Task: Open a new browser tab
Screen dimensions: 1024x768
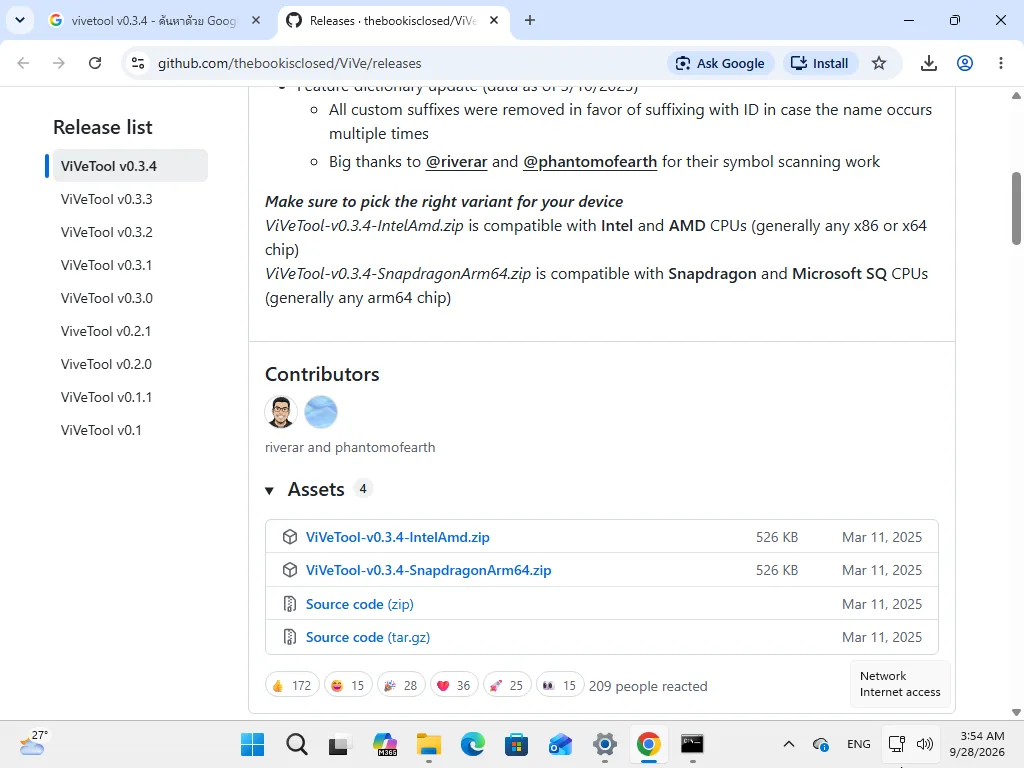Action: tap(530, 20)
